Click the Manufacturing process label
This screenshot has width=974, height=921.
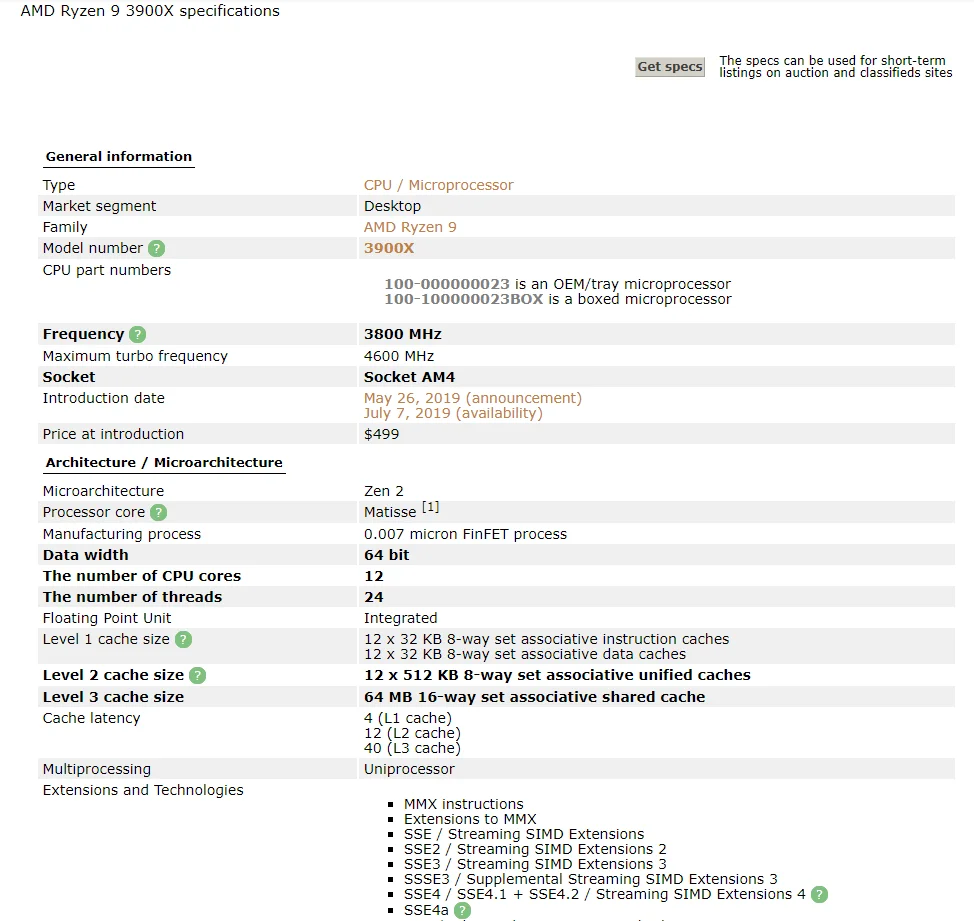[122, 534]
